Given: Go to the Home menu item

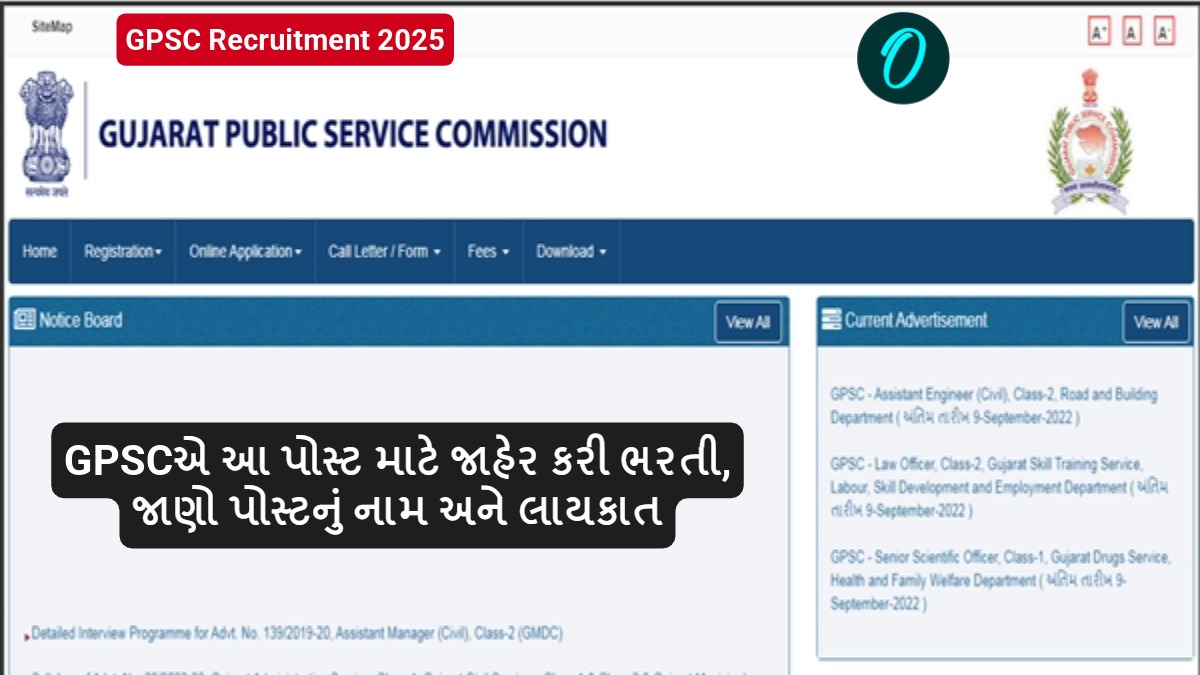Looking at the screenshot, I should (x=39, y=252).
